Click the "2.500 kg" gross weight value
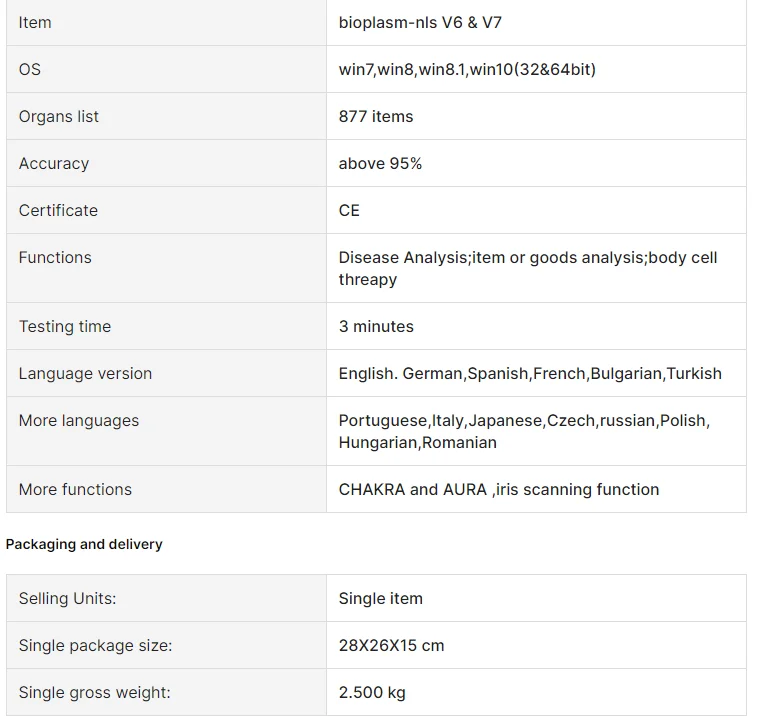The width and height of the screenshot is (757, 725). [x=372, y=692]
